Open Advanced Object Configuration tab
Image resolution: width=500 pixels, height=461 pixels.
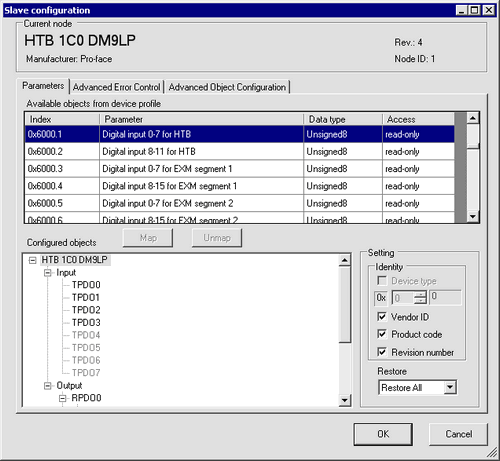coord(227,87)
